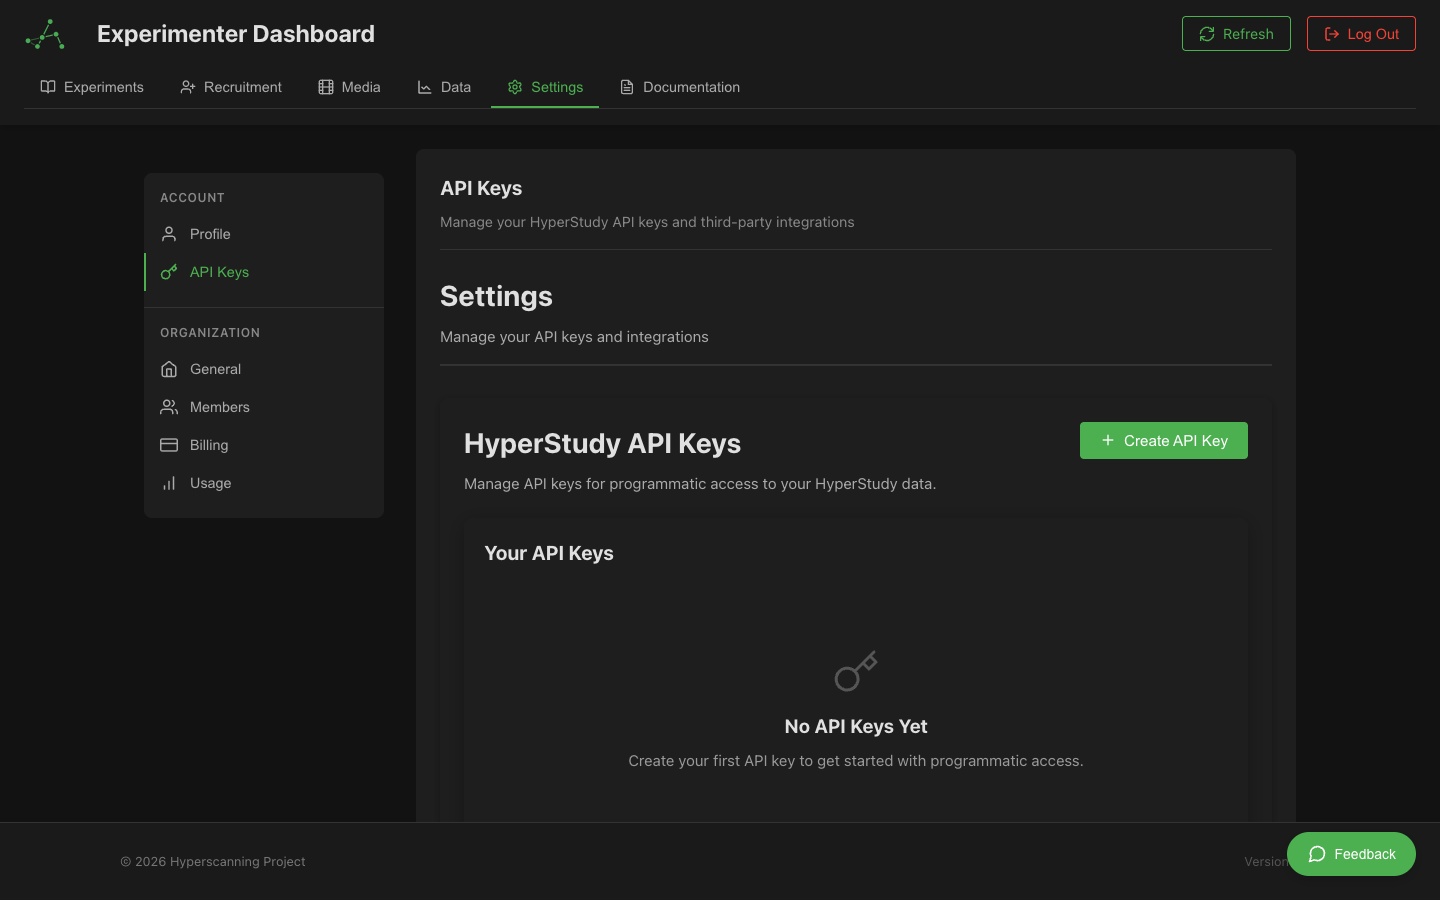Click the Recruitment person-add icon
1440x900 pixels.
point(188,87)
